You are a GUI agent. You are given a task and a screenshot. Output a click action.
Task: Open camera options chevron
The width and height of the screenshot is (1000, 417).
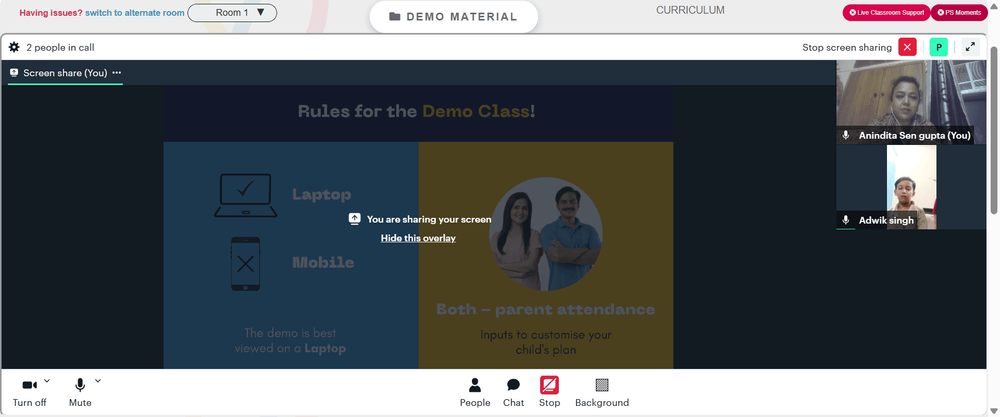(47, 381)
